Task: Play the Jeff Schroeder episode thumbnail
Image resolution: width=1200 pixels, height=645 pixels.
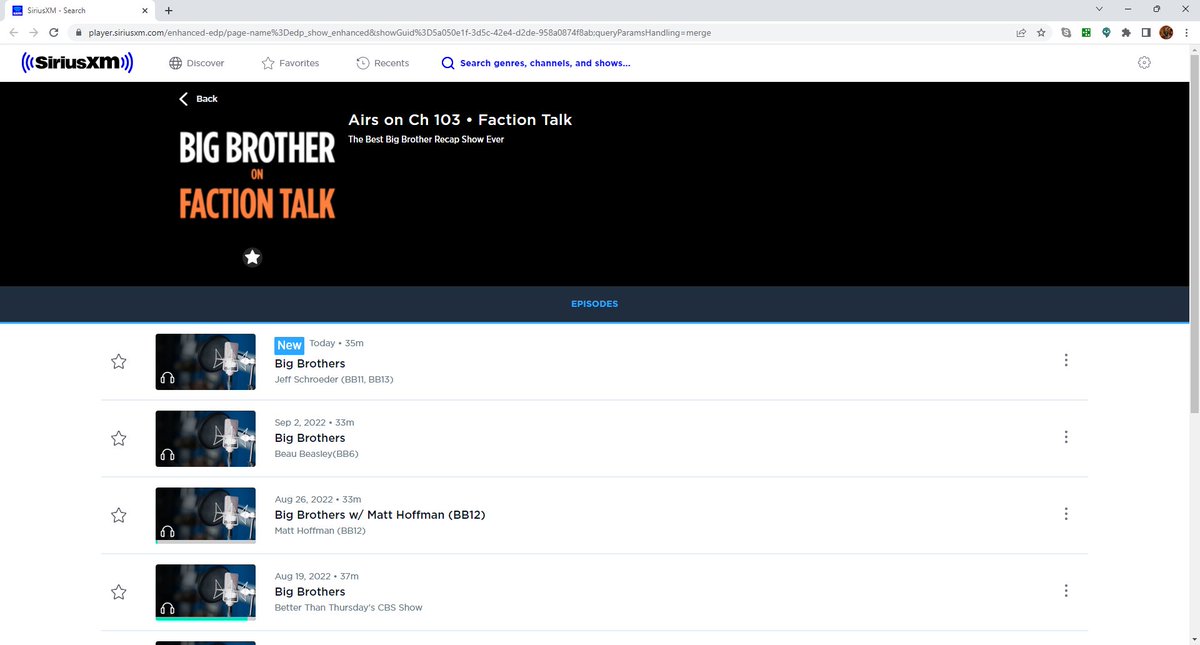Action: tap(205, 361)
